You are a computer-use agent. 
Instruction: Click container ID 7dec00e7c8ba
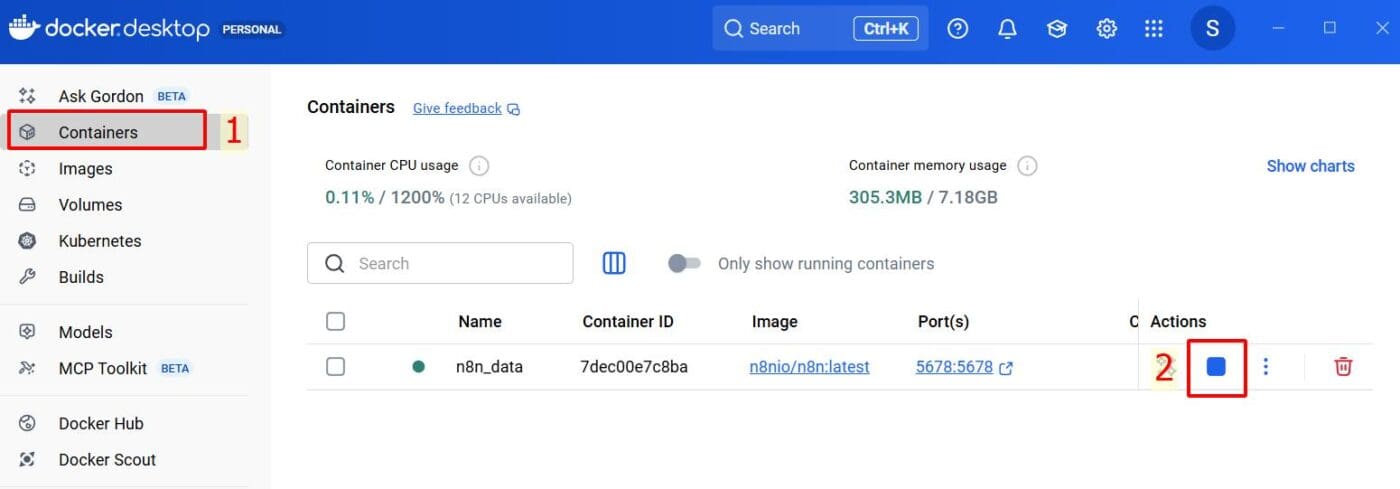tap(634, 367)
